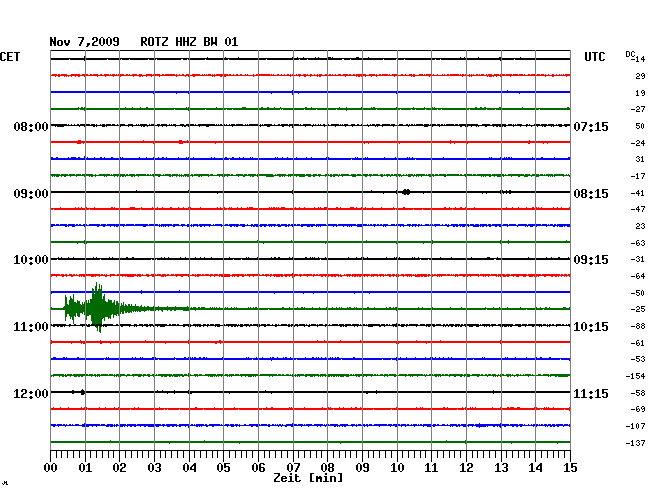Click the DC value "-50"
Viewport: 650px width, 494px height.
(638, 293)
